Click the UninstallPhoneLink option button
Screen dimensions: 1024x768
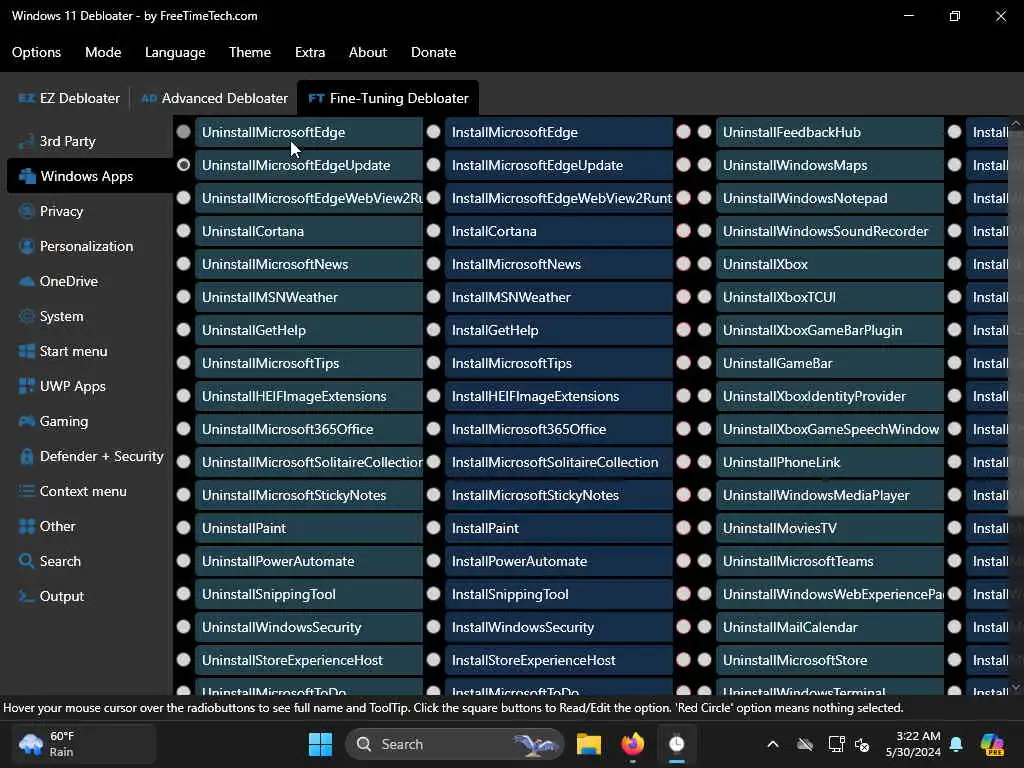[x=830, y=462]
